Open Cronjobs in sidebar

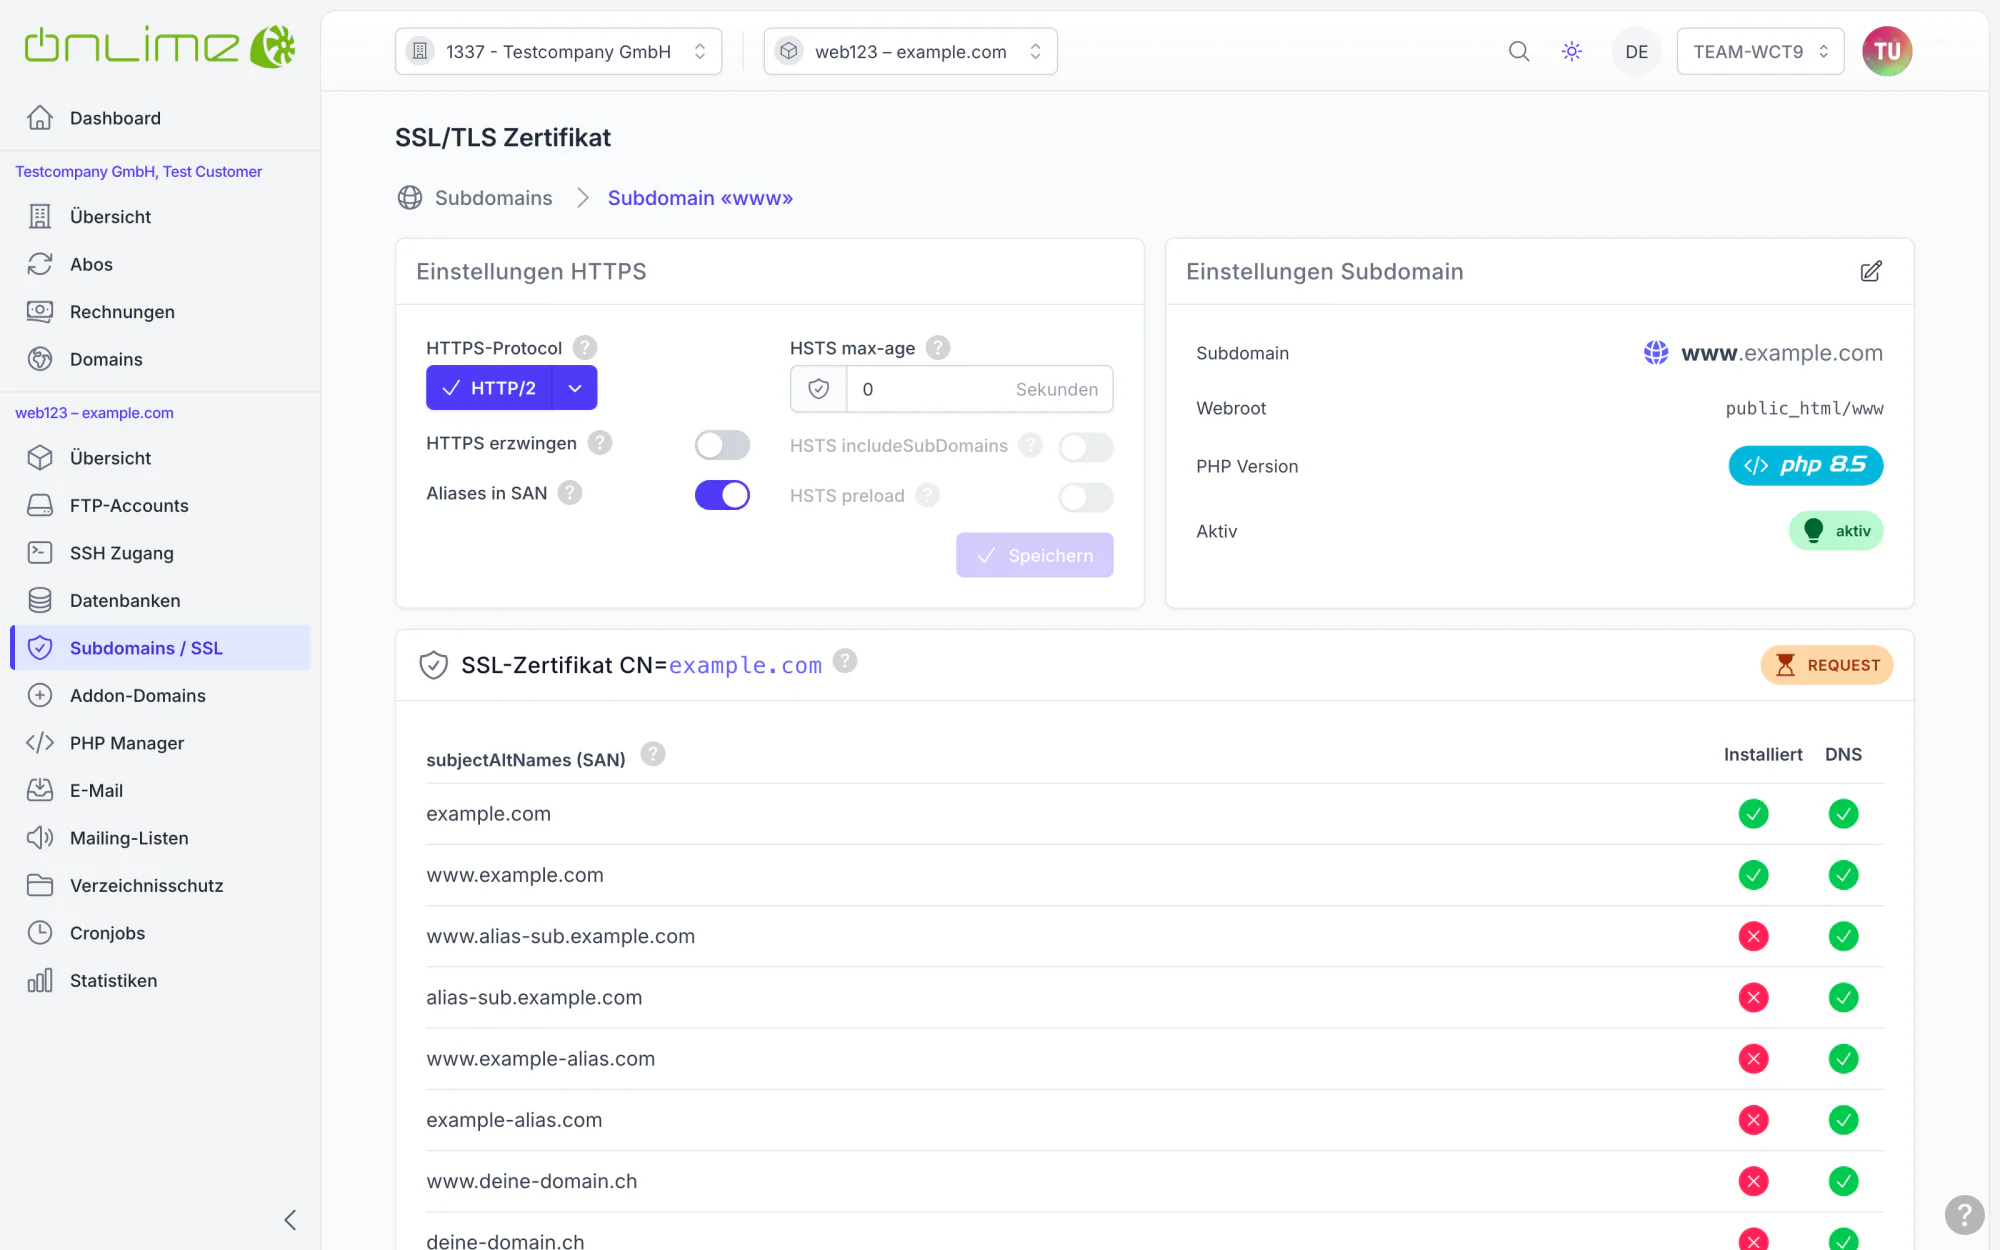pos(160,933)
